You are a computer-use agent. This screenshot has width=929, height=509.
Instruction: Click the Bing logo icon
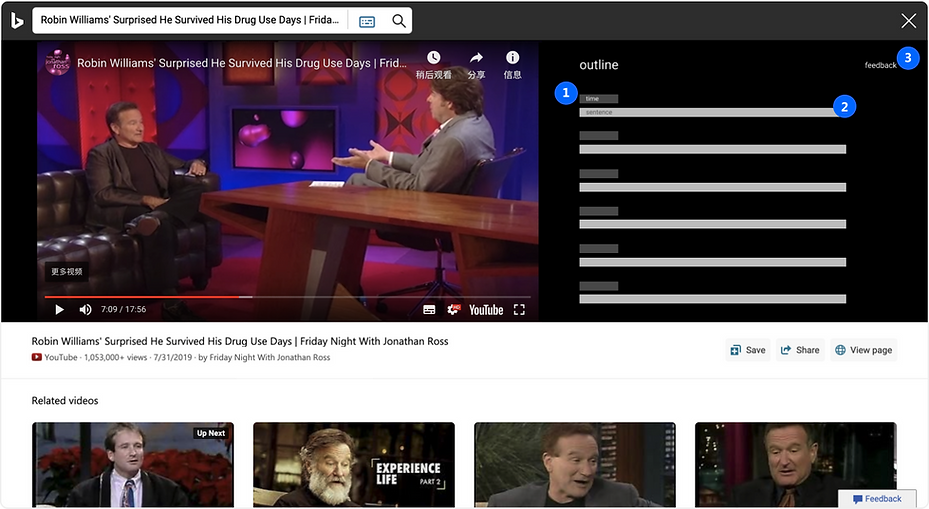tap(17, 21)
